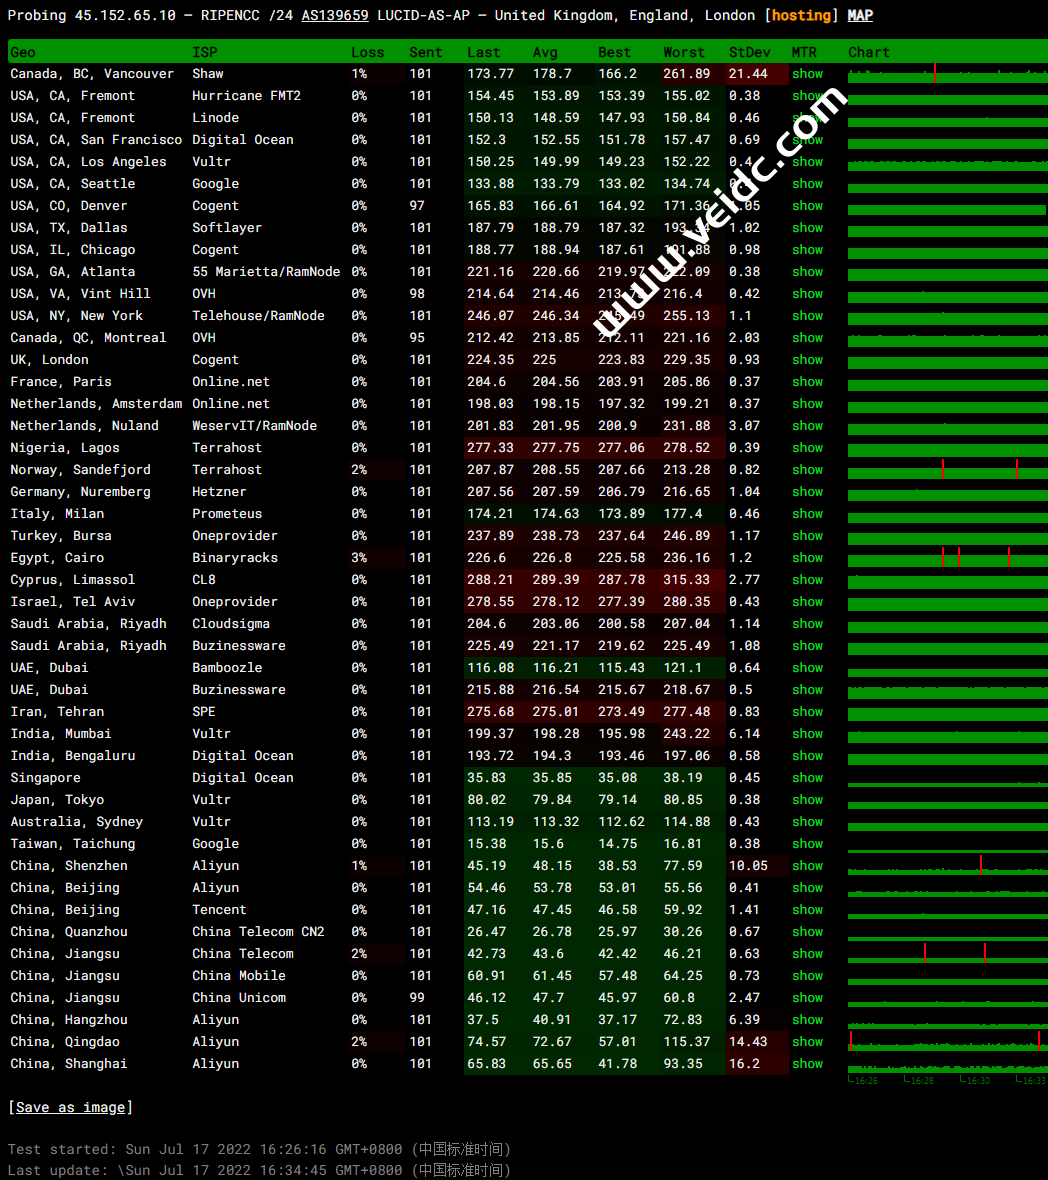Show MTR for Egypt, Cairo Binaryracks
This screenshot has width=1048, height=1180.
pyautogui.click(x=807, y=558)
